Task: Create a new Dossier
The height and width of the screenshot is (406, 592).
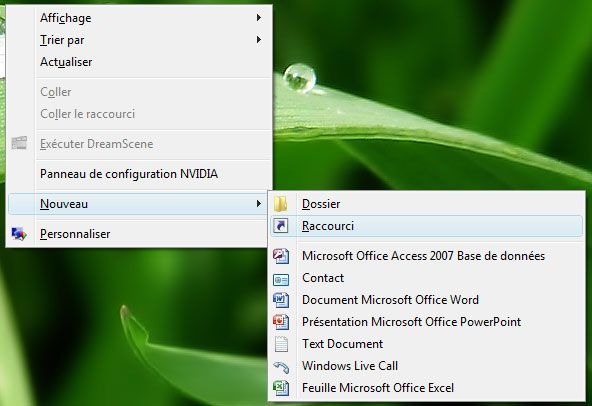Action: [x=427, y=204]
